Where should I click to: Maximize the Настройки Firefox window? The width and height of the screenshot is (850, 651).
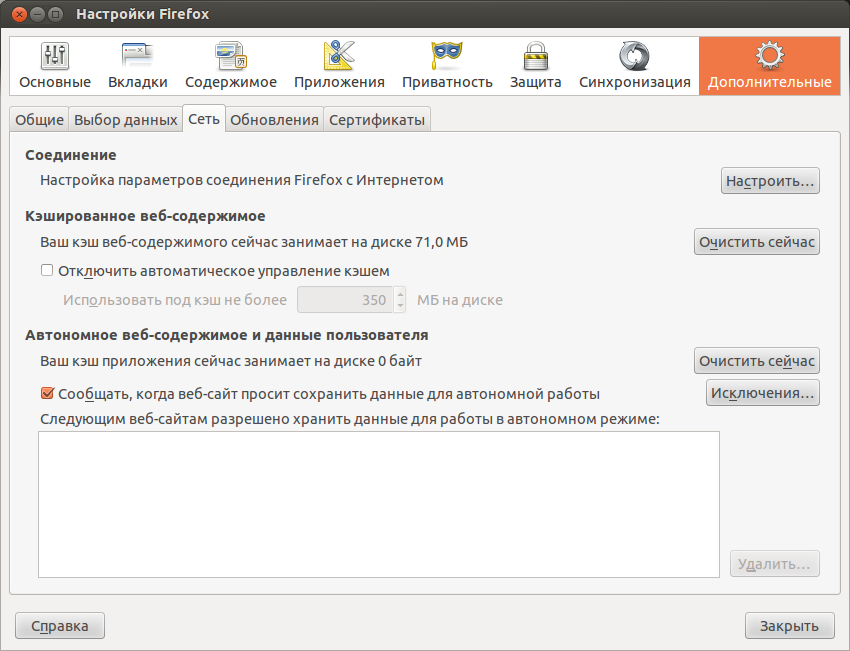click(x=55, y=14)
